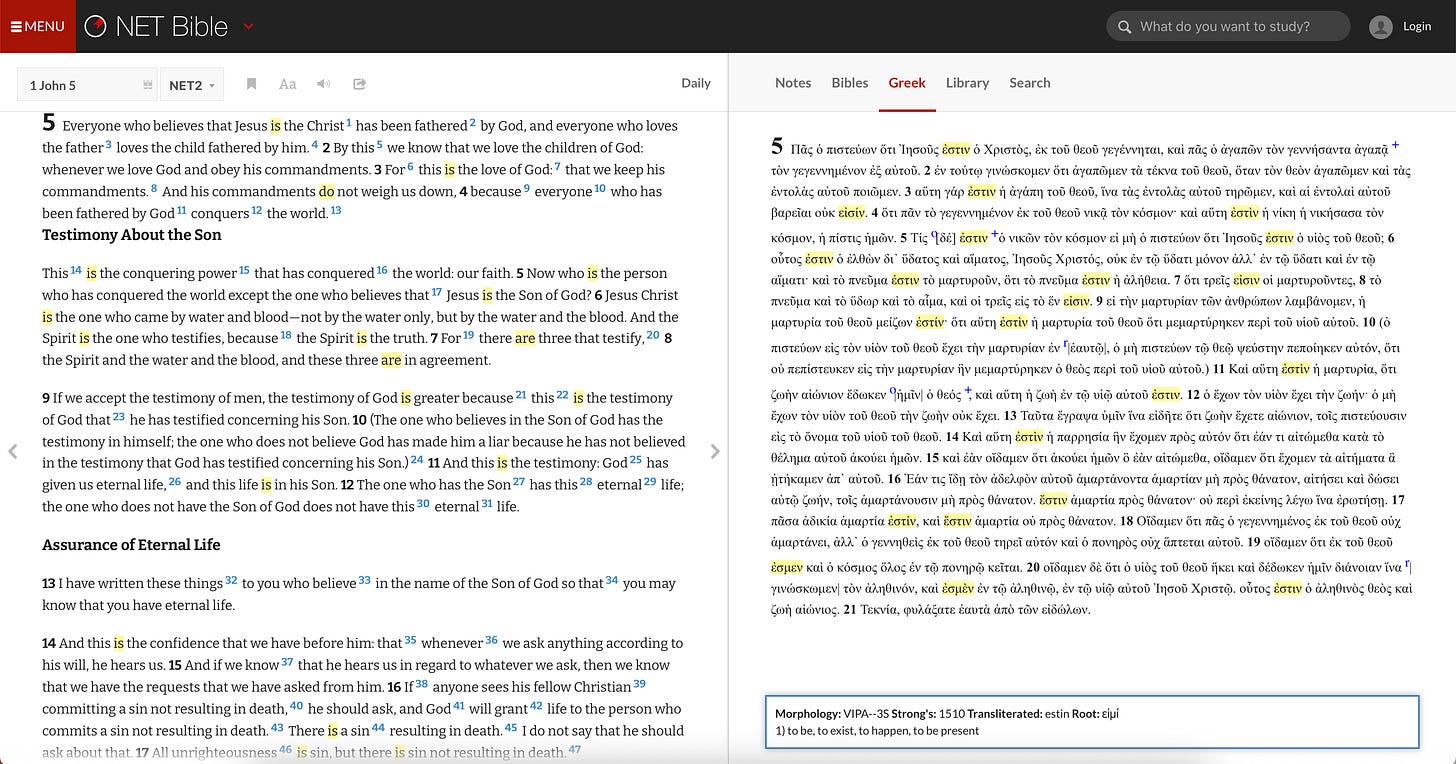Open the NET2 translation dropdown

click(192, 85)
